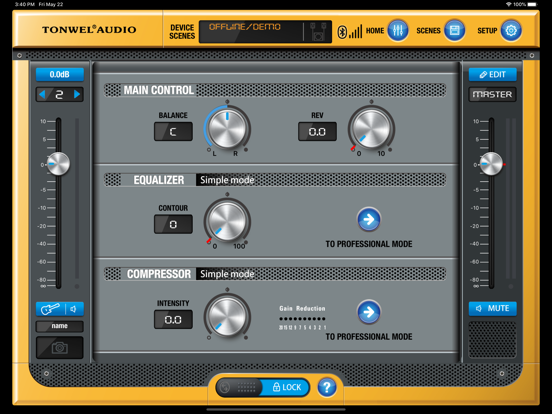Click the Contour value field

click(173, 224)
